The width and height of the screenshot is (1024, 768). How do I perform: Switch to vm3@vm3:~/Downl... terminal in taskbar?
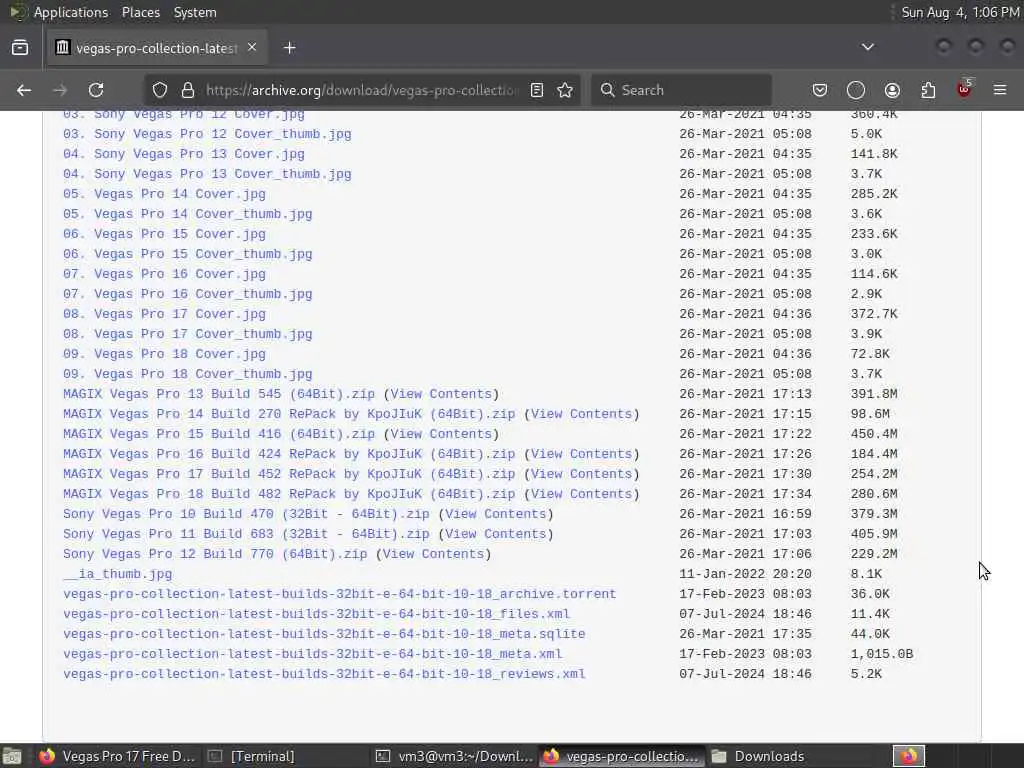454,756
